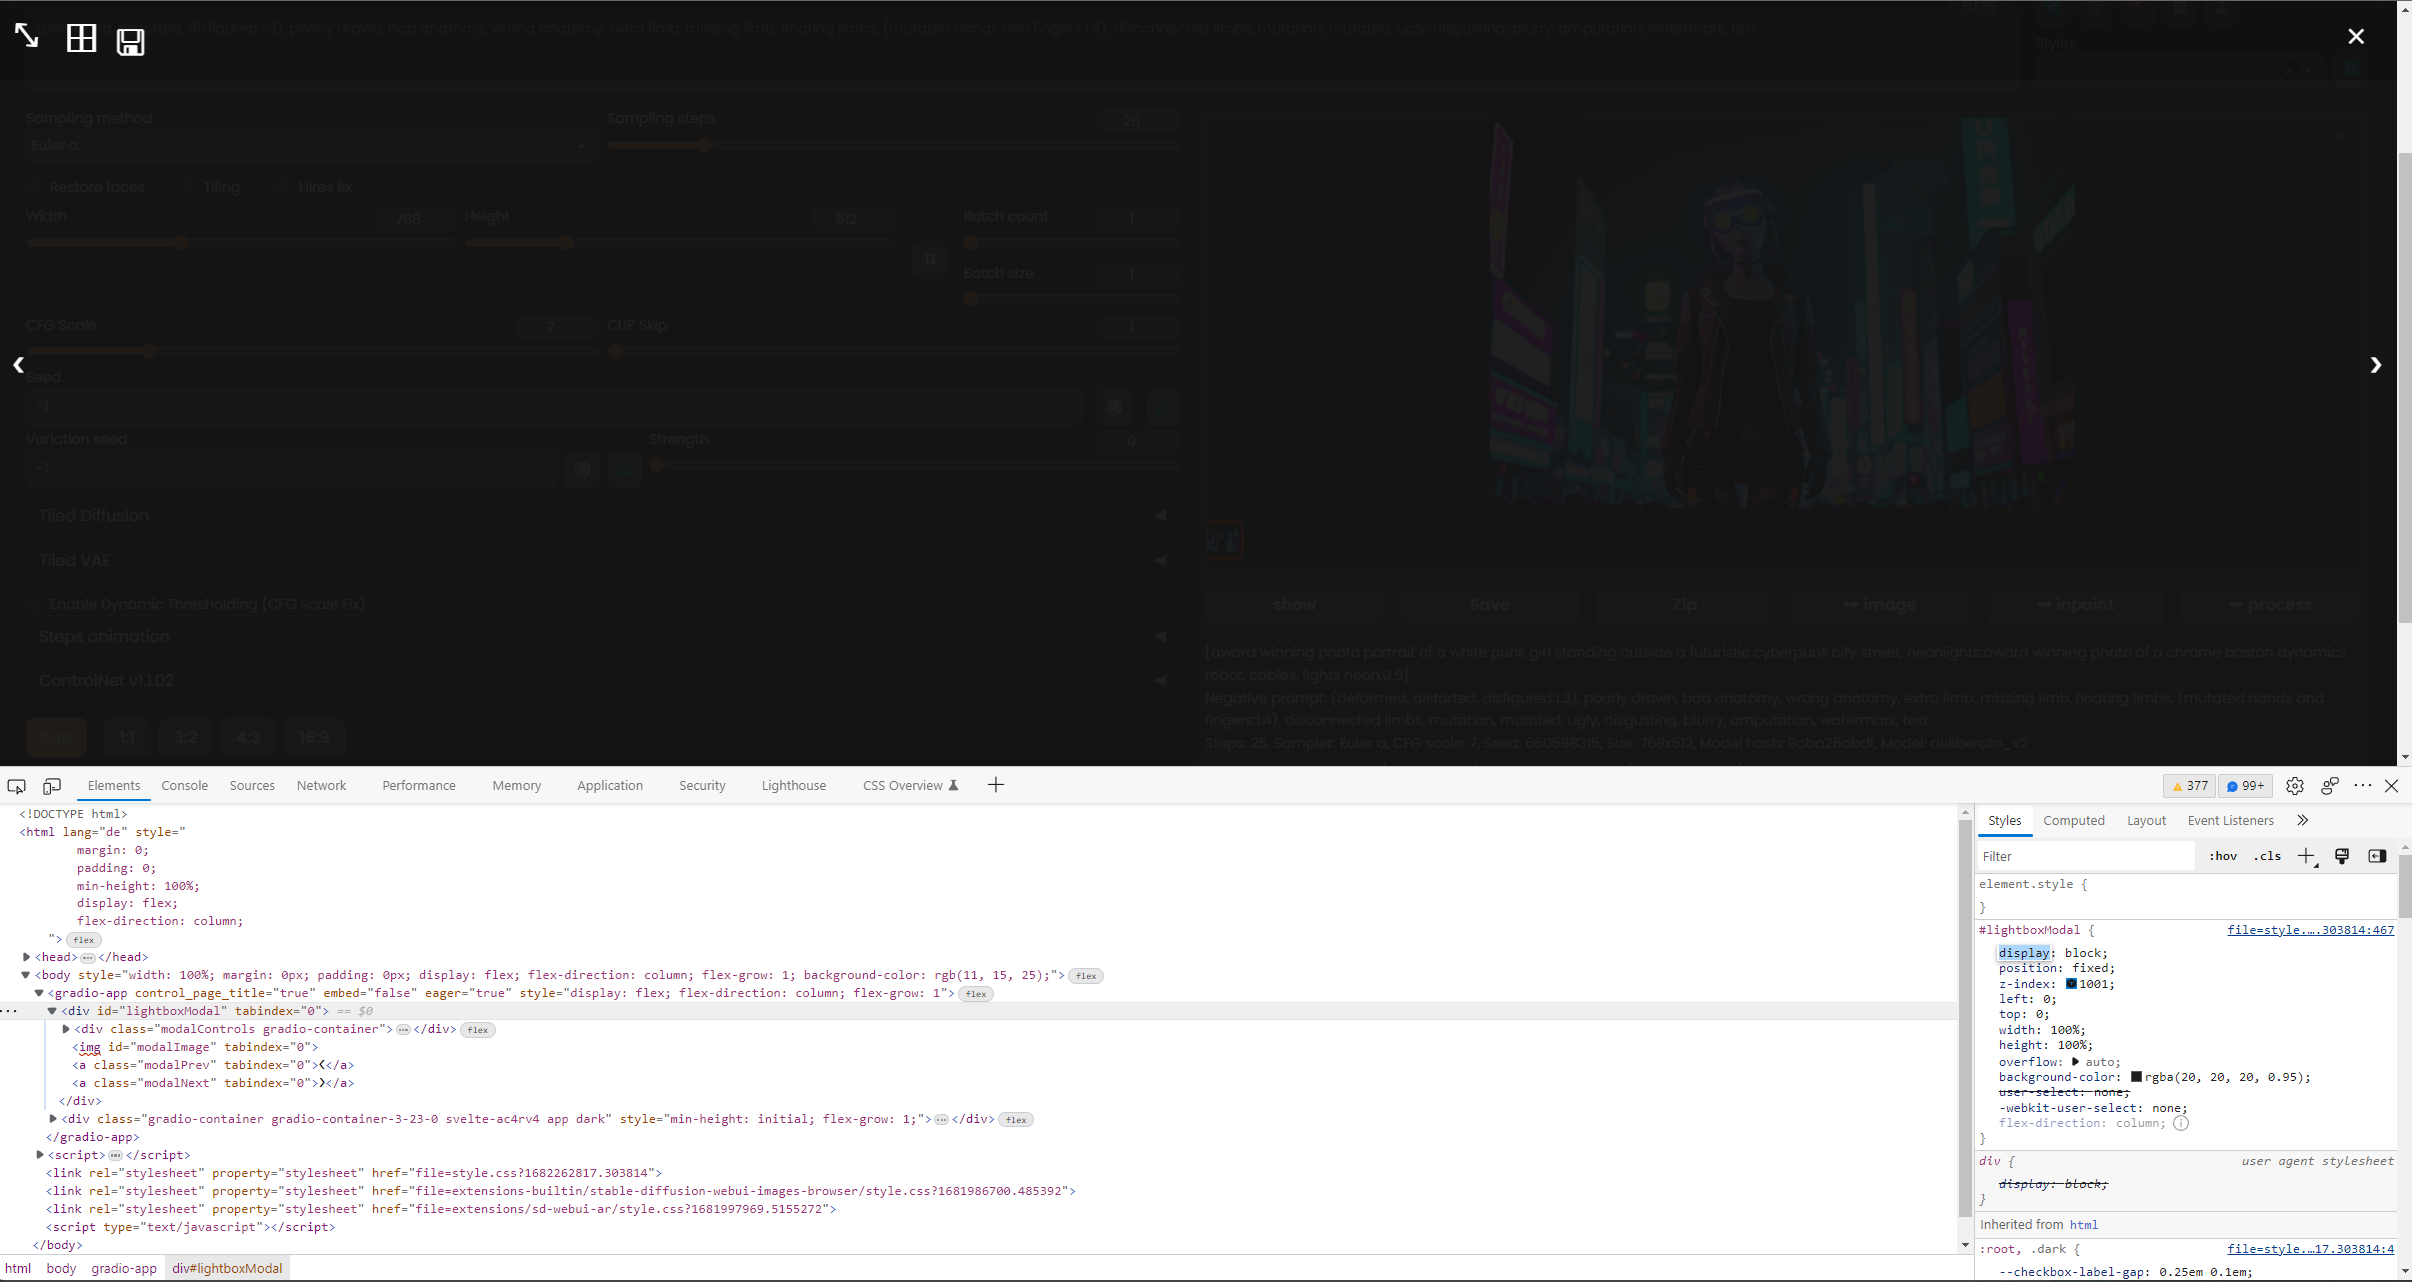Switch to the Console tab in DevTools
The image size is (2412, 1282).
184,786
